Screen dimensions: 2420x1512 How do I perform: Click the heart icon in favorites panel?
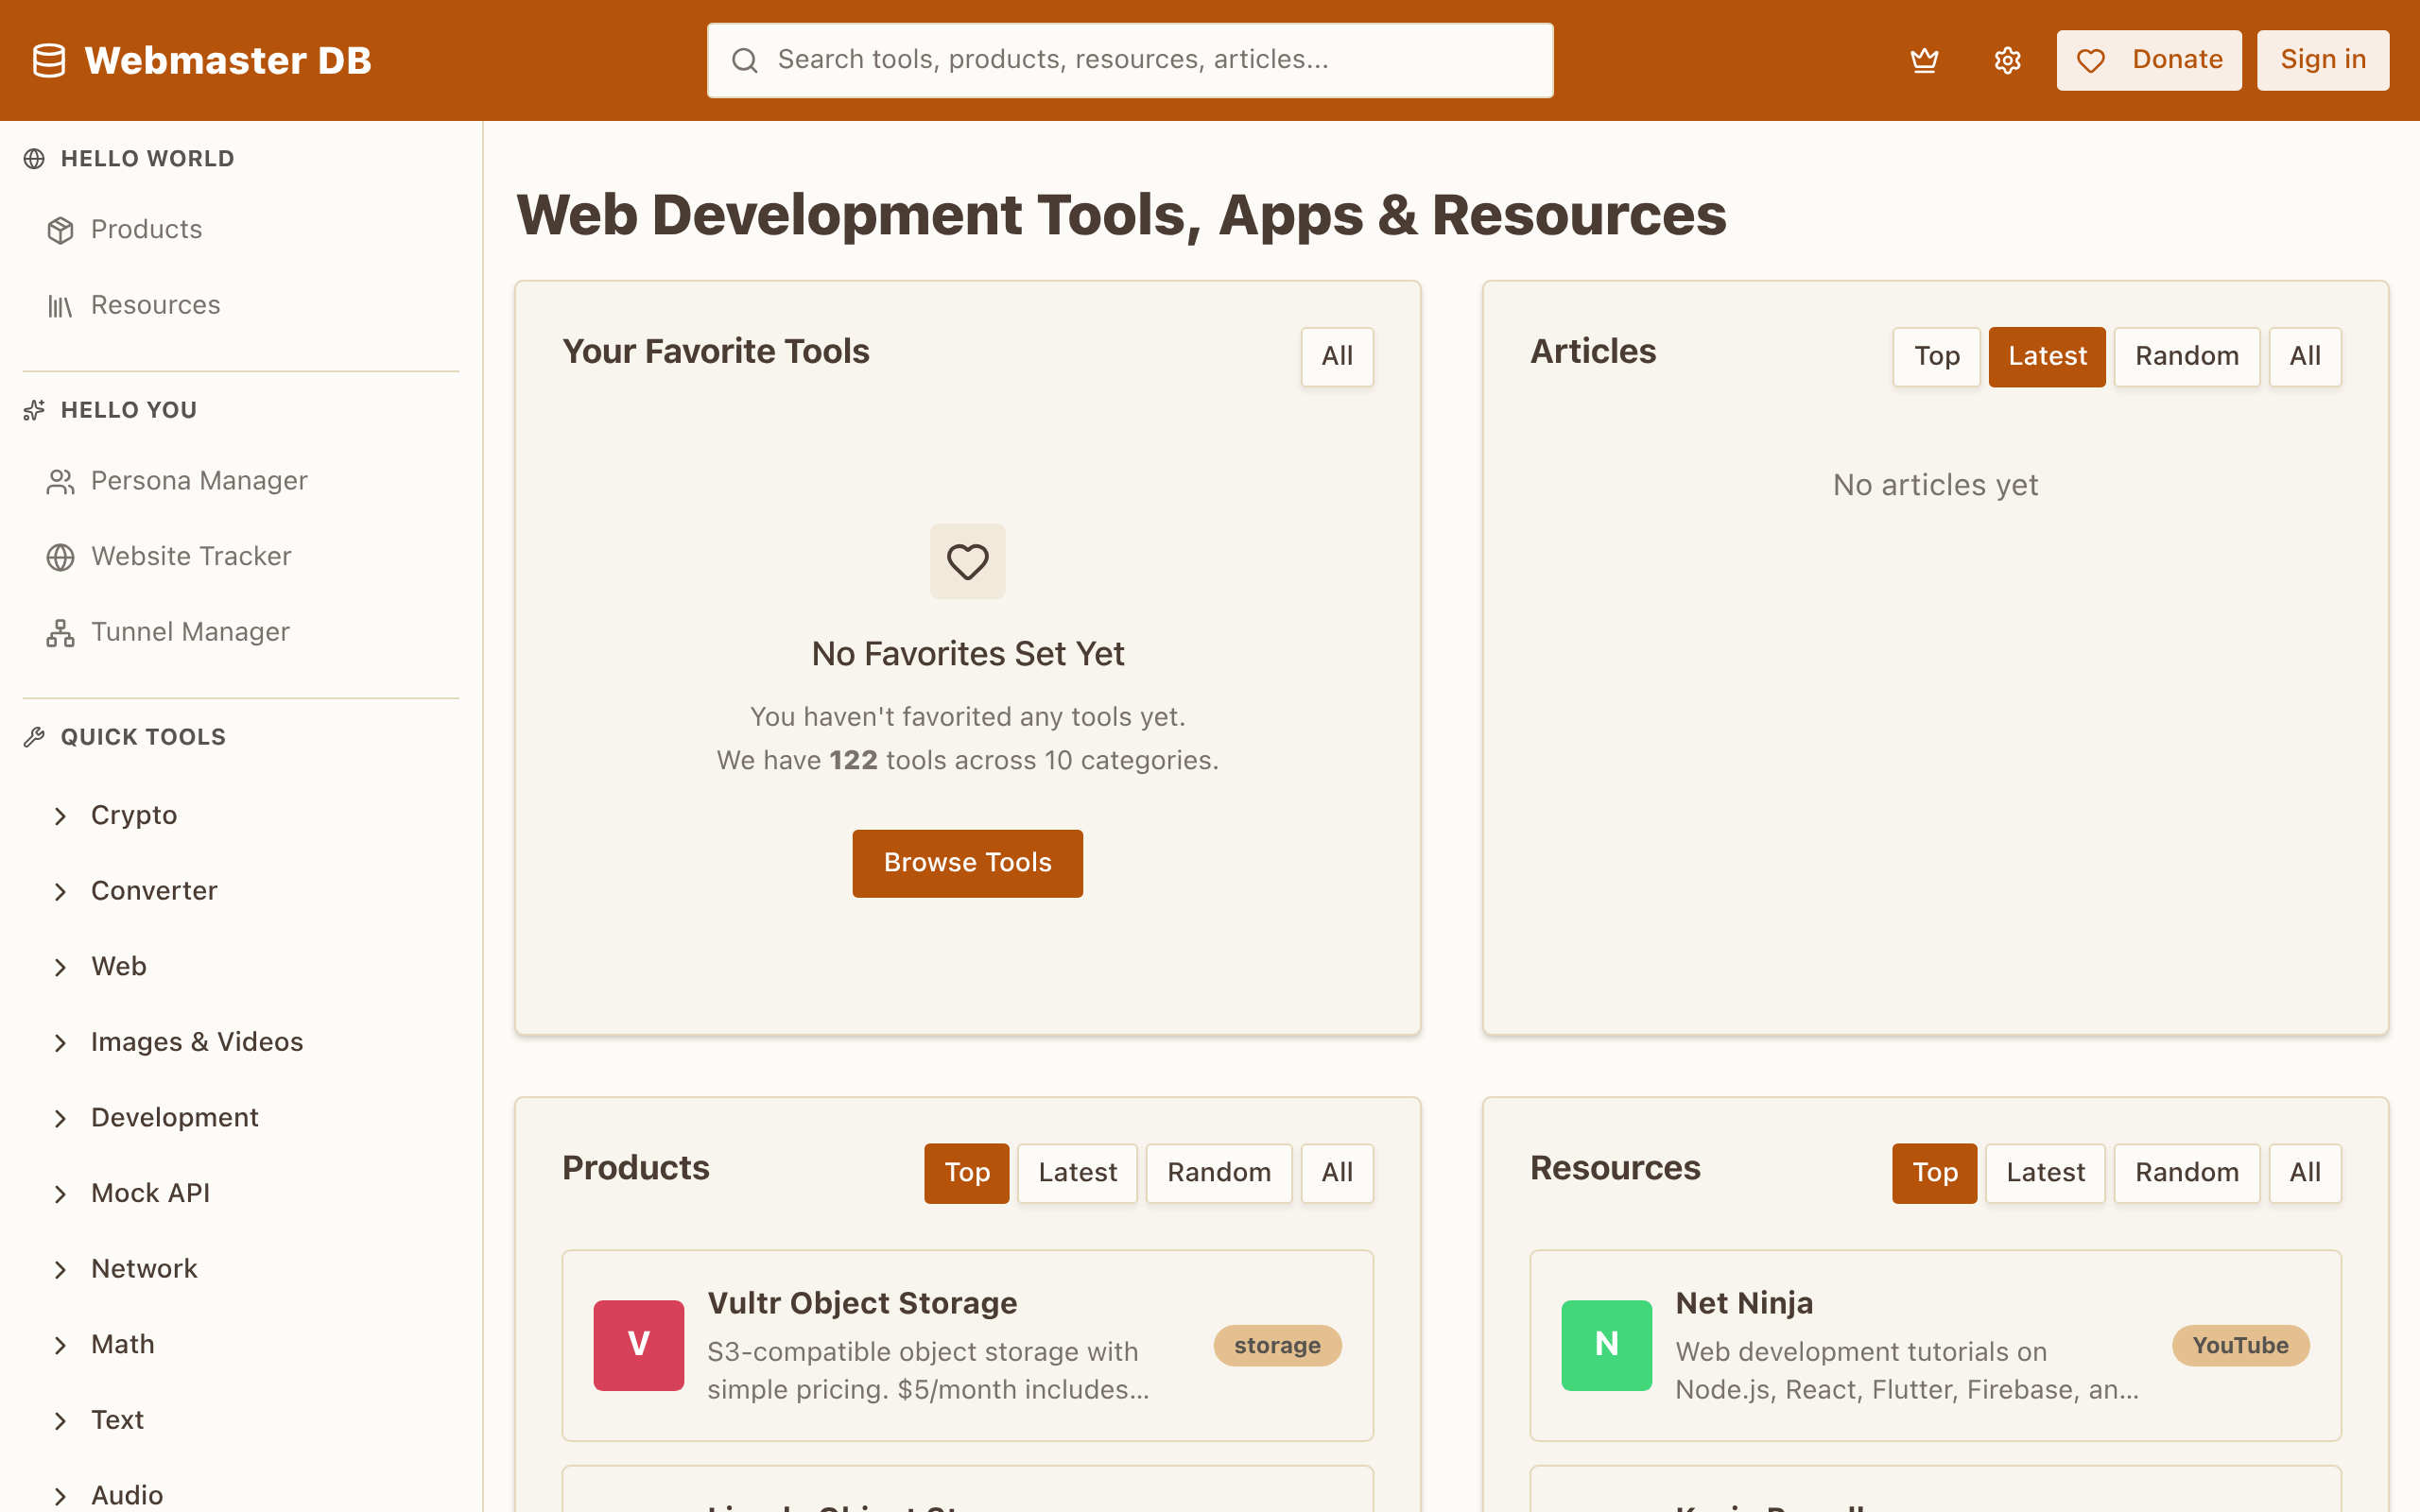[967, 561]
